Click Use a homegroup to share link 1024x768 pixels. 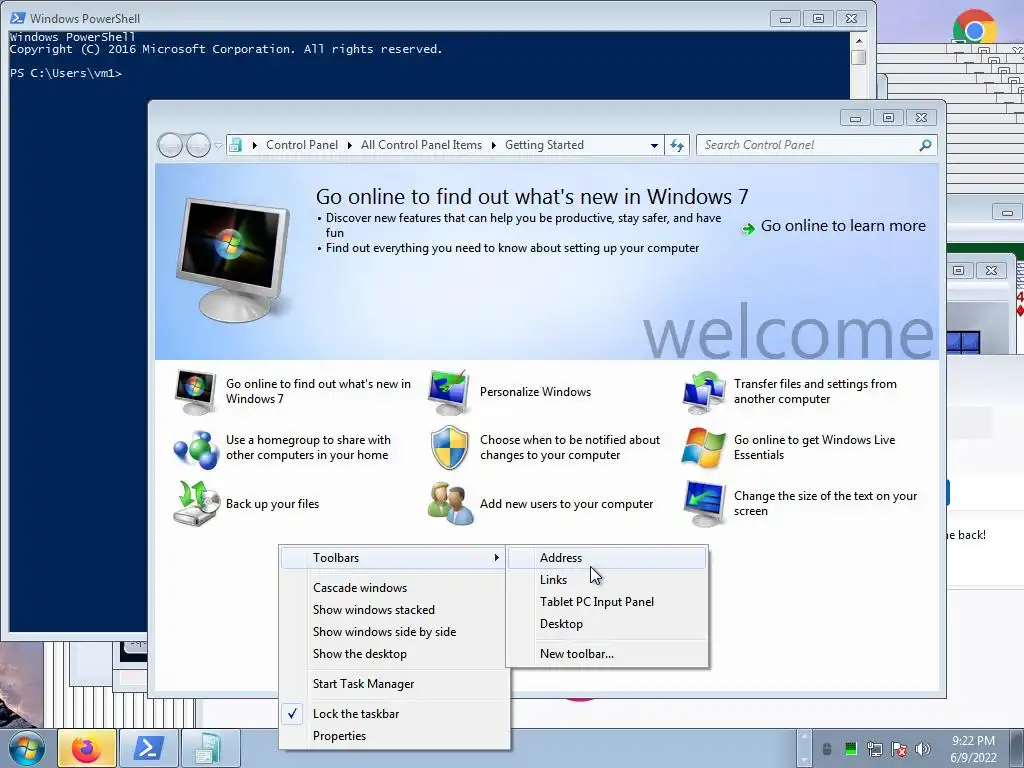(x=308, y=447)
